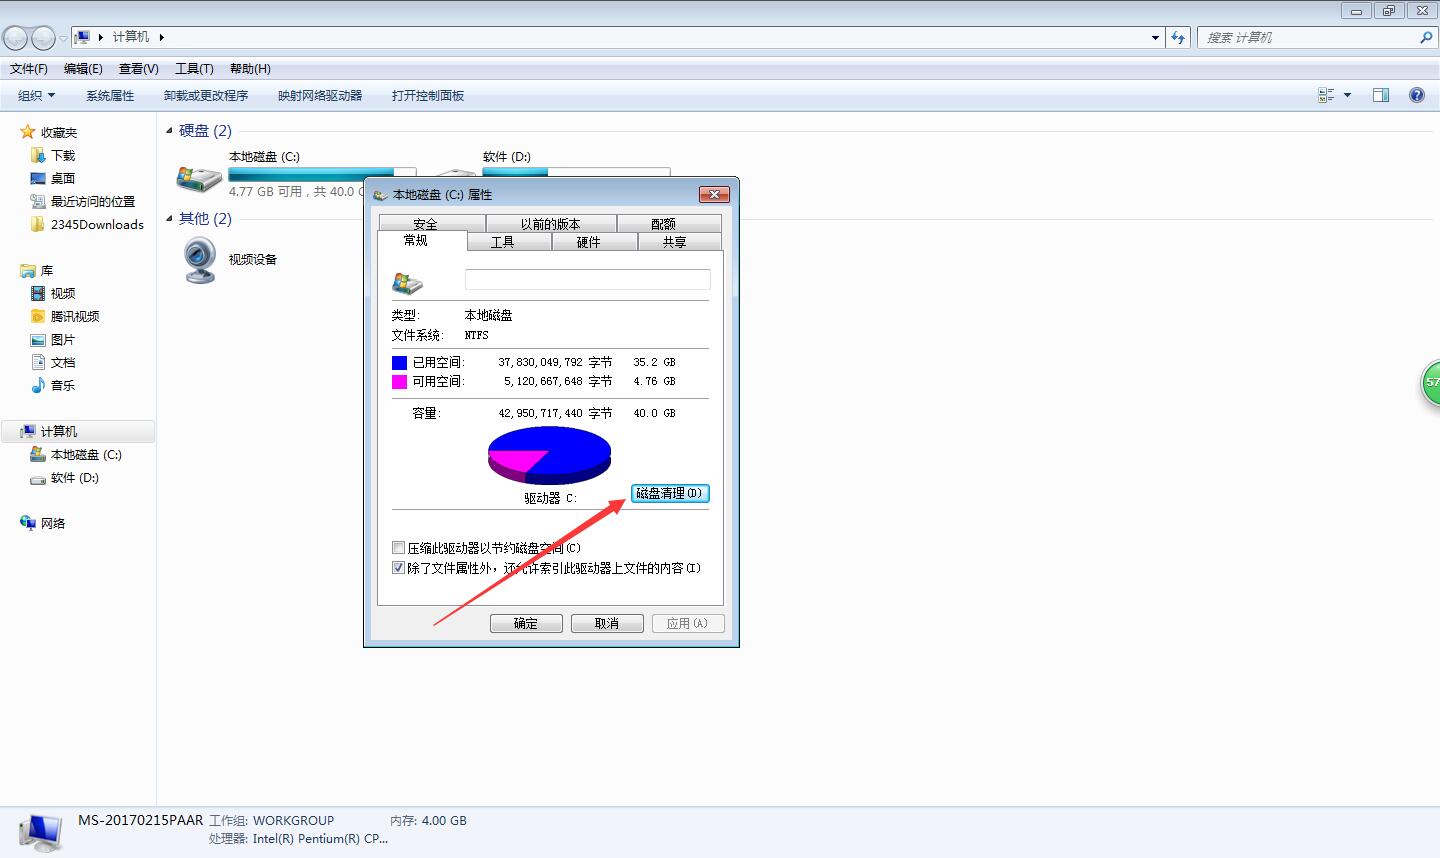Uncheck allow indexing files checkbox (索引)
This screenshot has width=1440, height=858.
pos(399,568)
